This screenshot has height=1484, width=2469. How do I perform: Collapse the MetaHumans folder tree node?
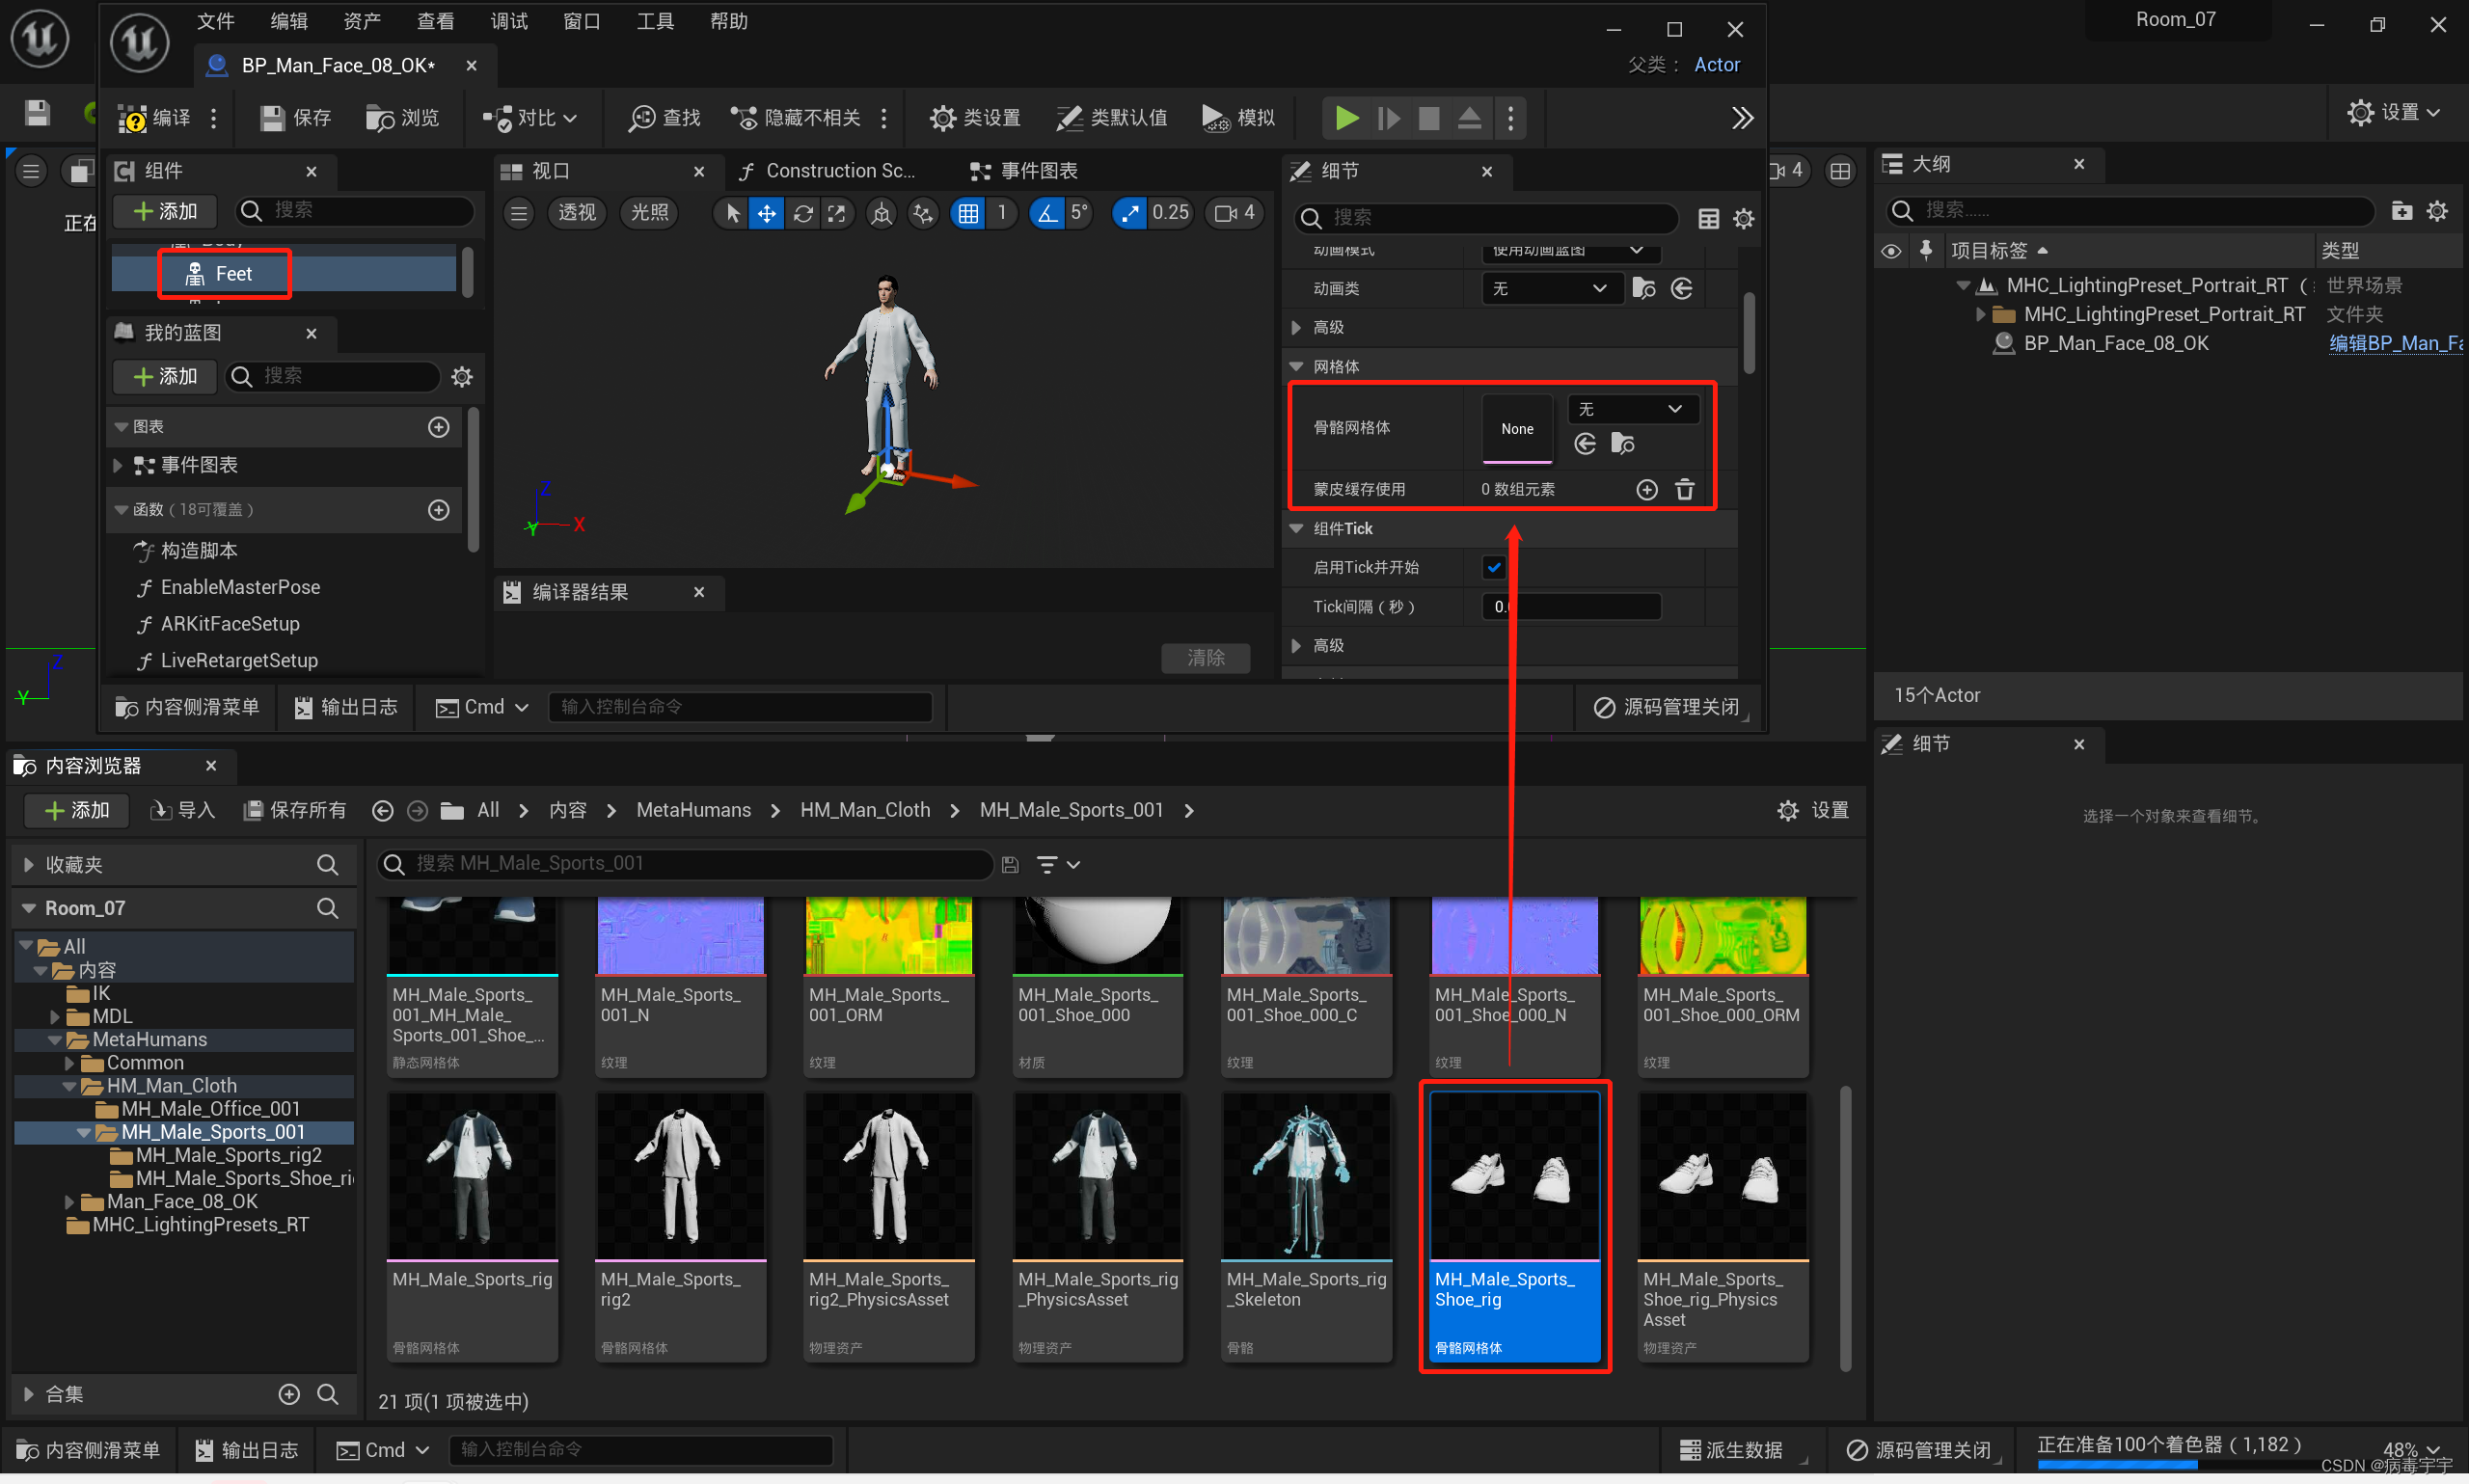(x=56, y=1040)
